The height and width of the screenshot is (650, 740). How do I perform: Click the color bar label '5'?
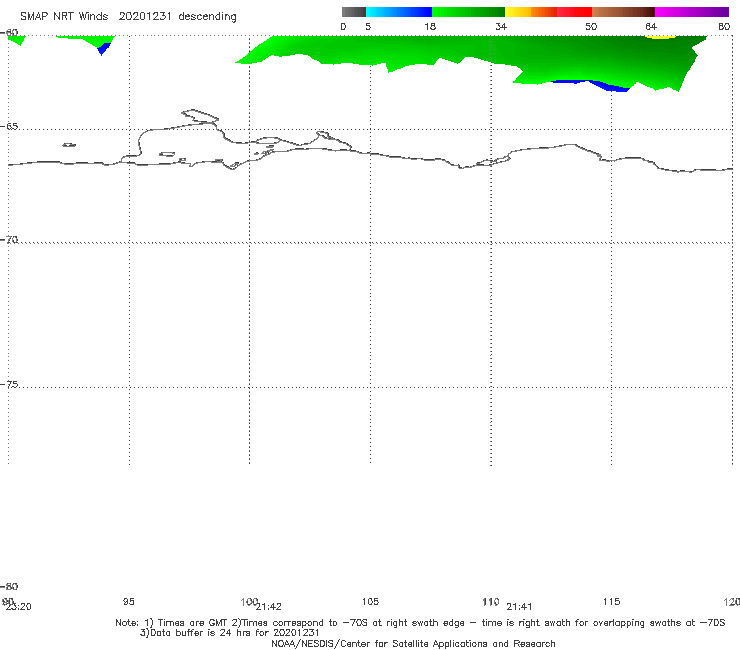coord(368,26)
